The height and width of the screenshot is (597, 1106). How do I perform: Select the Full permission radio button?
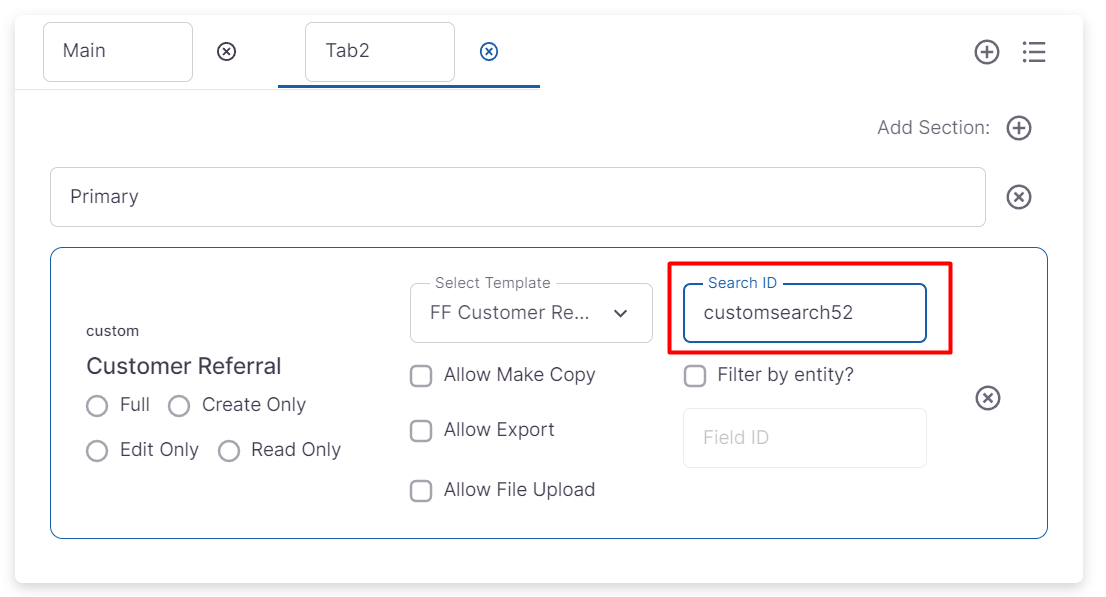[97, 406]
